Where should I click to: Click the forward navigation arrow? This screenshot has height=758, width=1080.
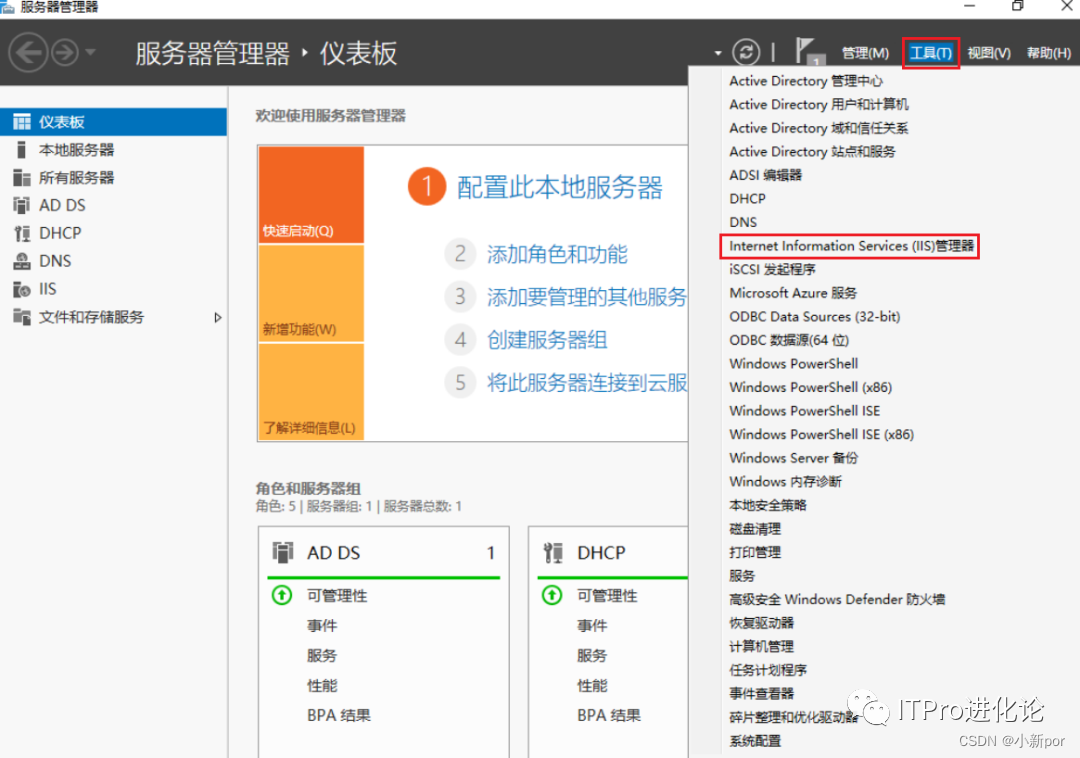point(65,52)
